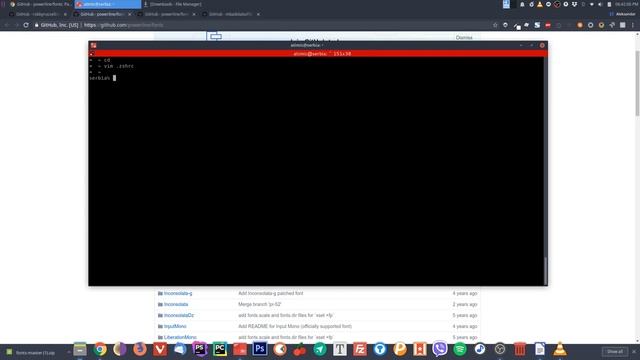Launch Photoshop from the dock

pyautogui.click(x=260, y=349)
